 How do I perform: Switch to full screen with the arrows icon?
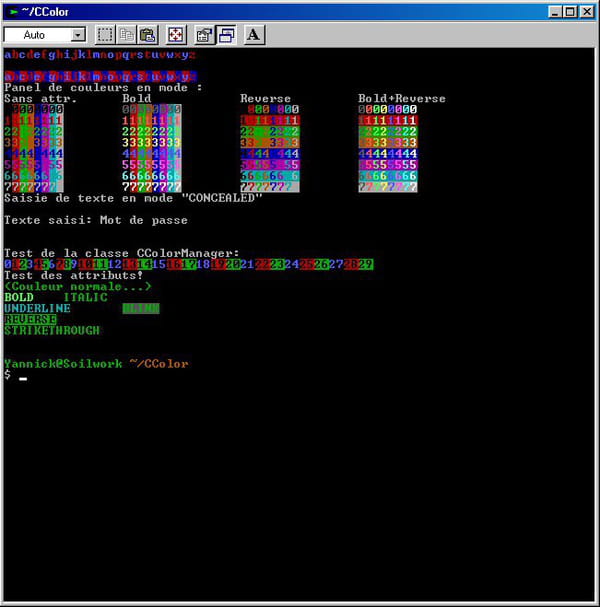click(x=176, y=35)
